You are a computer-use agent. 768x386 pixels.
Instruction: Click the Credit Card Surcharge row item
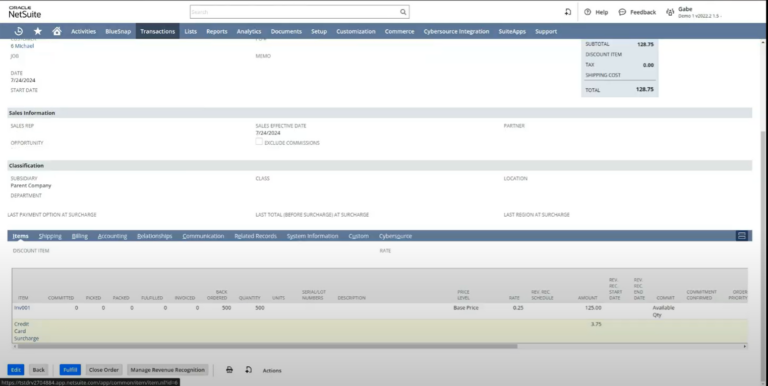[26, 331]
